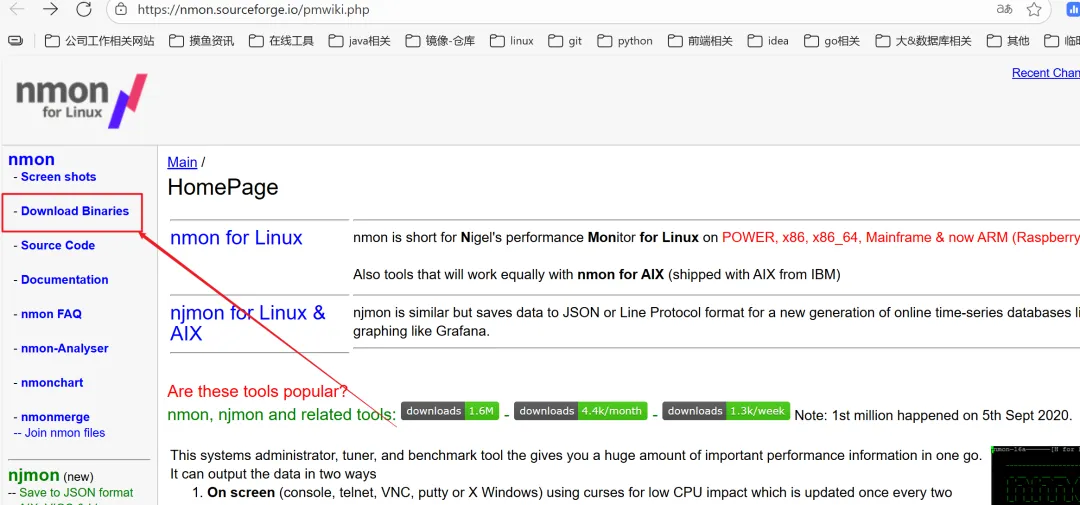Open the python bookmark folder
This screenshot has height=505, width=1080.
(x=625, y=41)
